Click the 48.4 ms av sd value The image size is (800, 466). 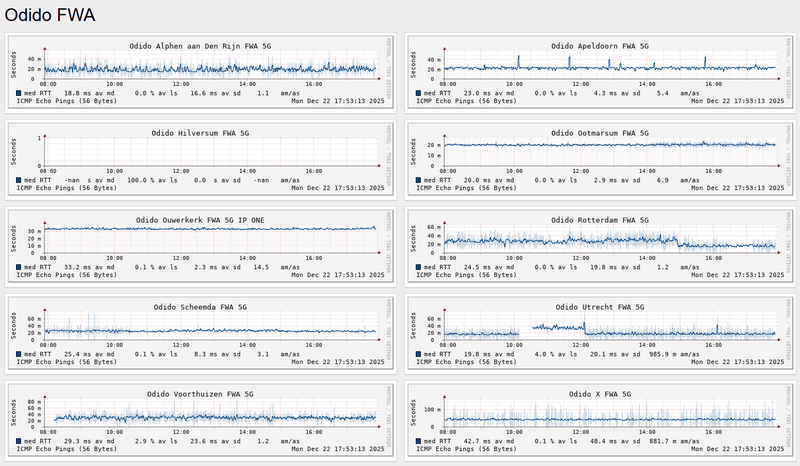point(615,441)
